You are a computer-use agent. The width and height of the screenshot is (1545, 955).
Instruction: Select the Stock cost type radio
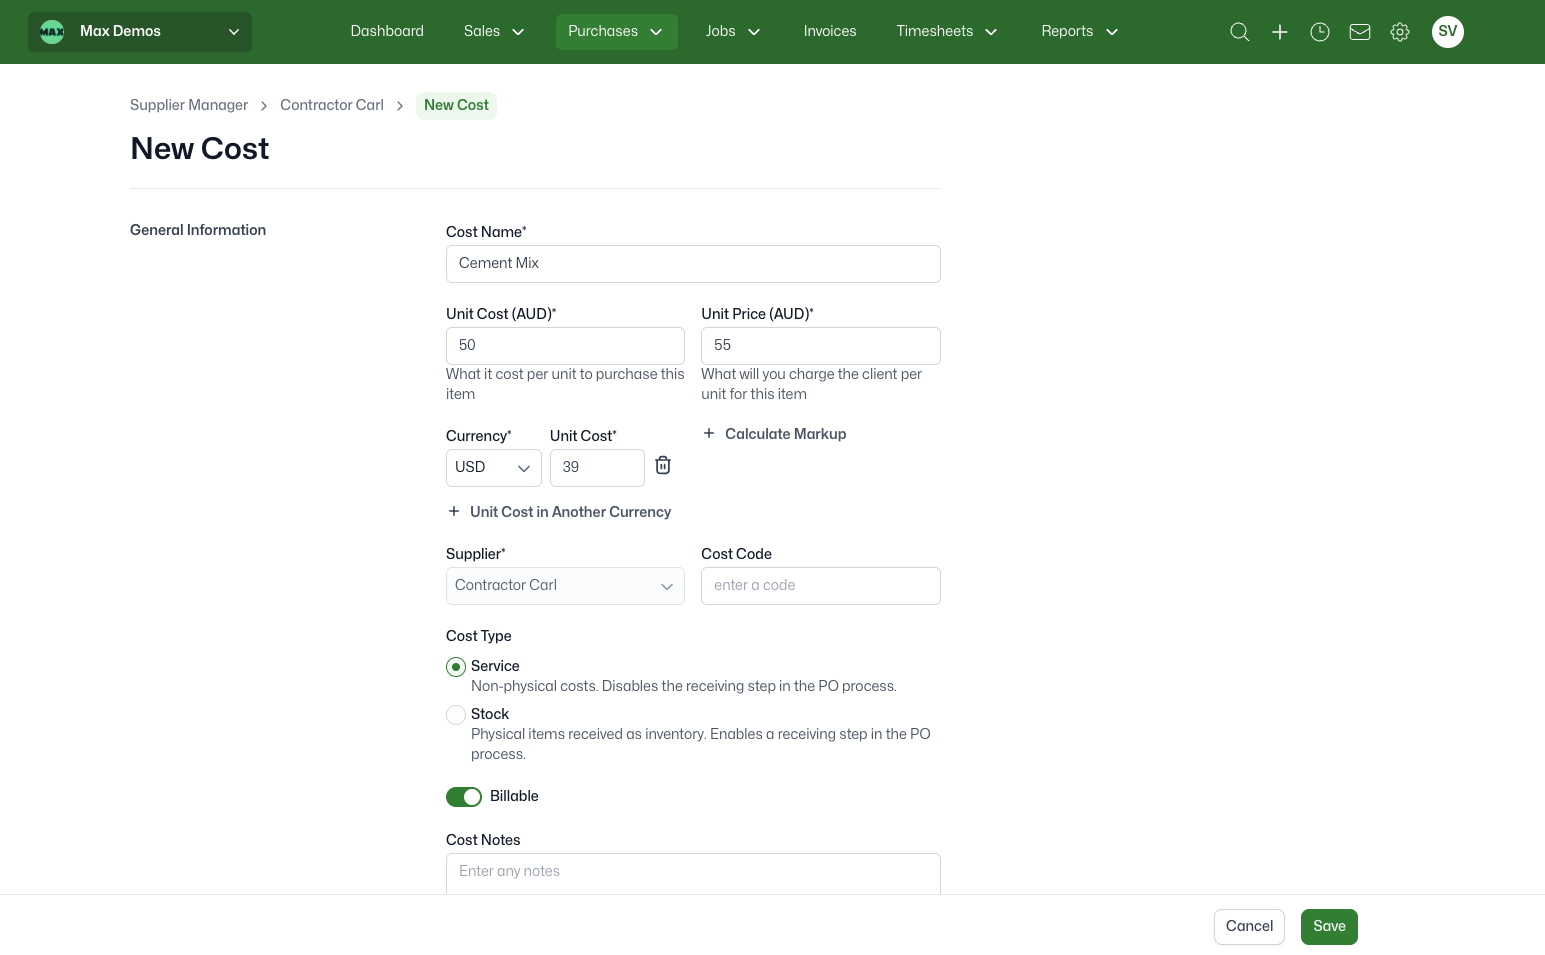coord(456,715)
